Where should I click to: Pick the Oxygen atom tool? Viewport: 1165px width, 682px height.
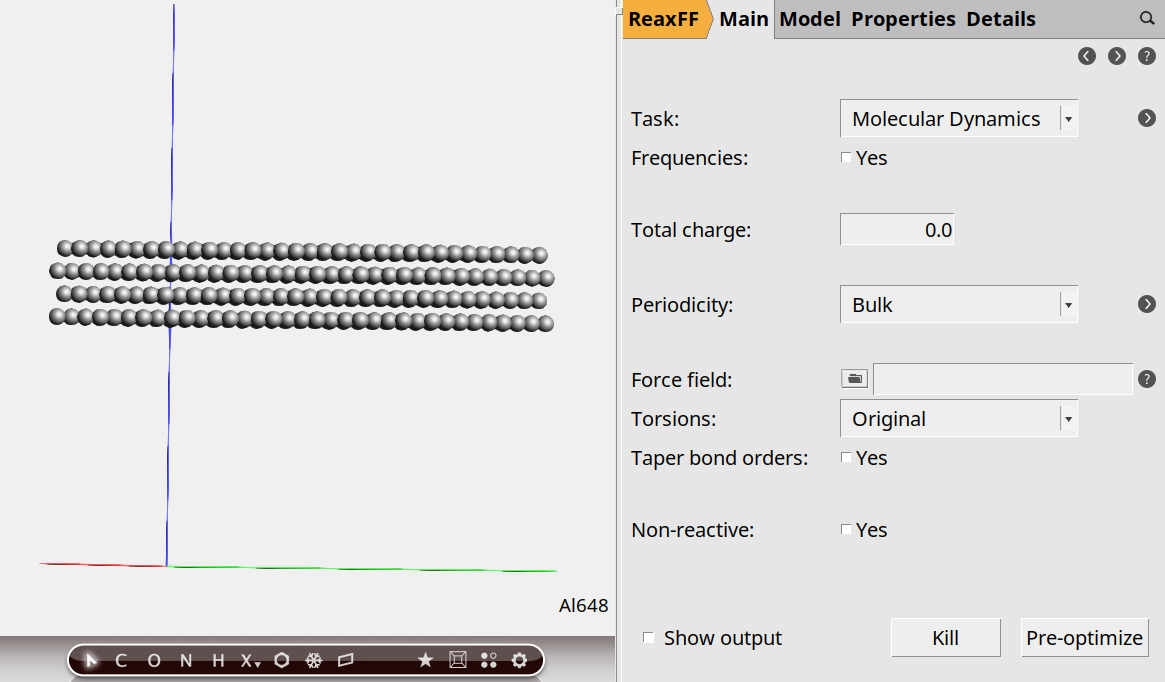[153, 660]
